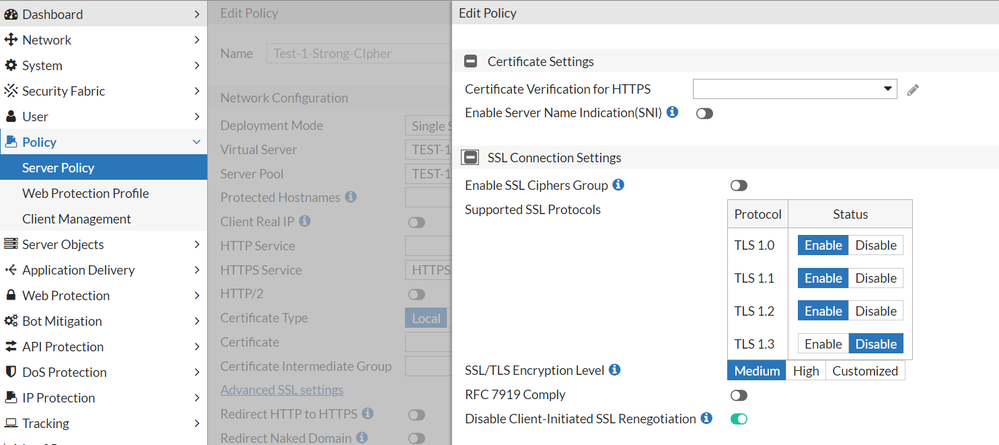
Task: Click the Bot Mitigation gears icon
Action: tap(11, 321)
